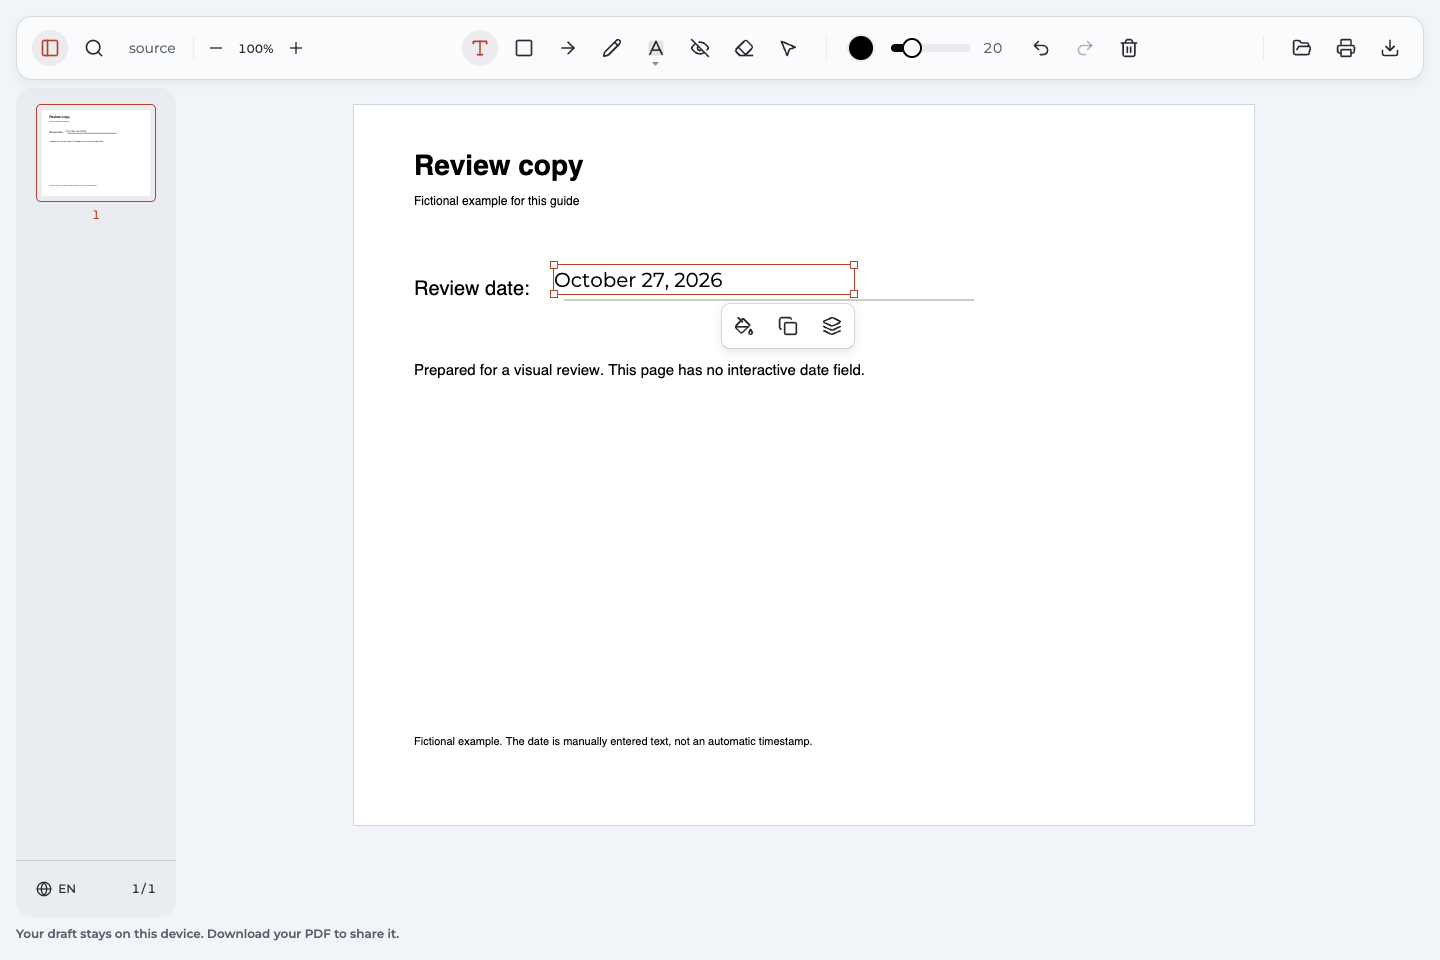This screenshot has width=1440, height=960.
Task: Open the black color swatch picker
Action: 861,48
